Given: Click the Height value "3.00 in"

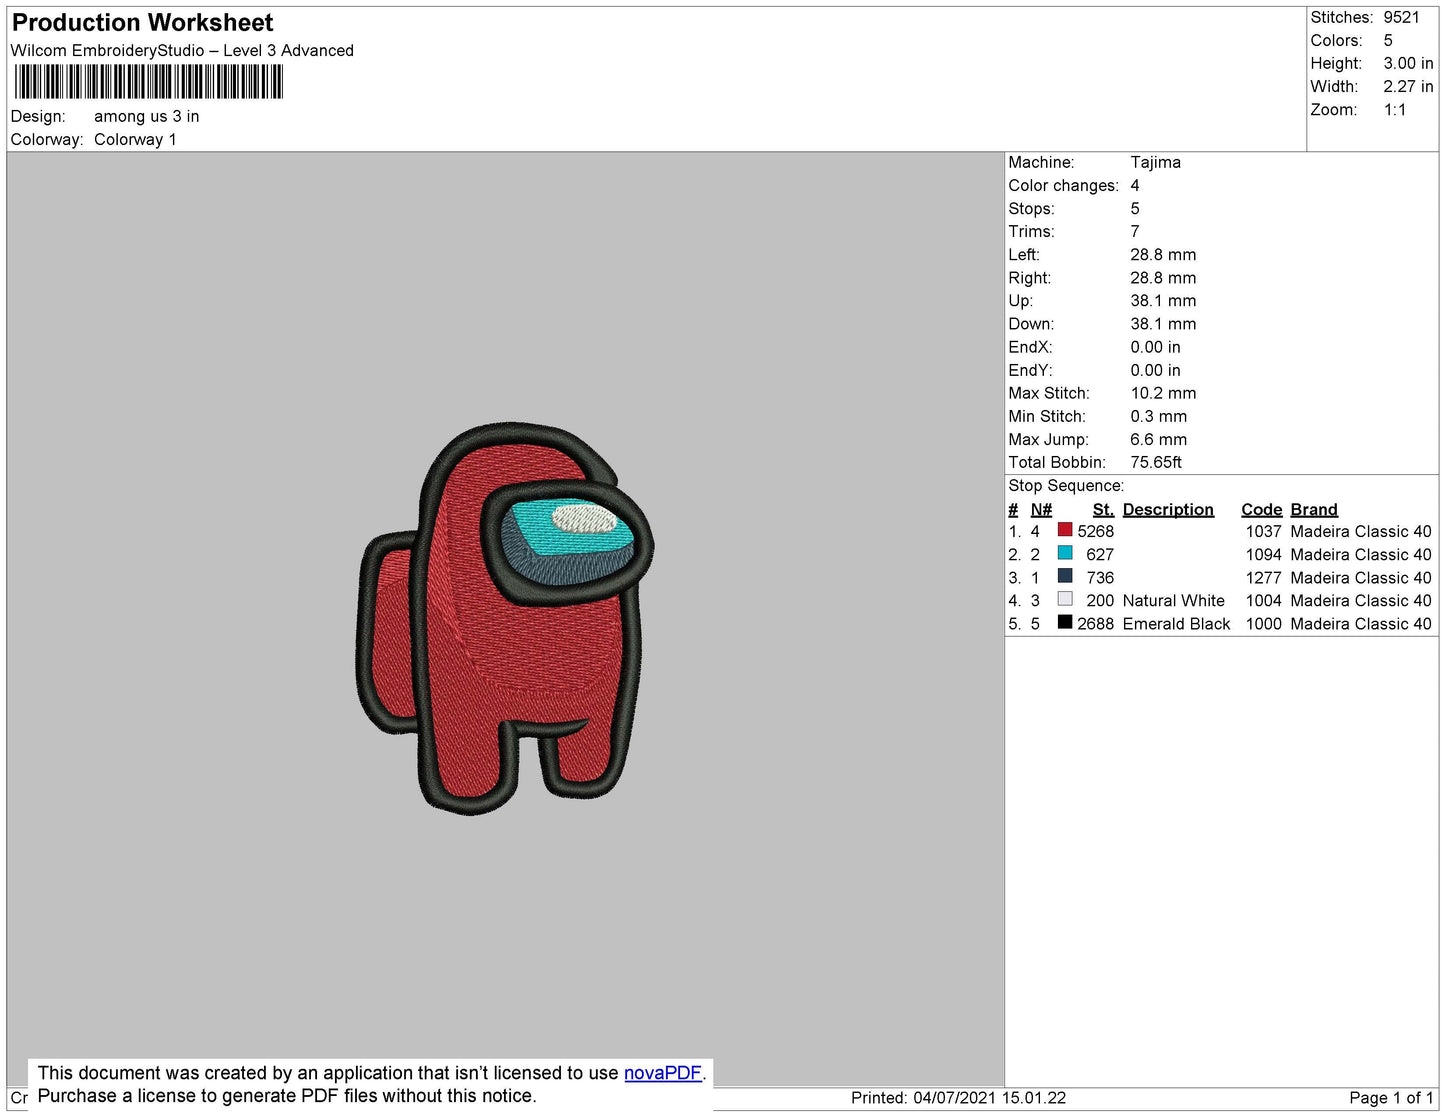Looking at the screenshot, I should pyautogui.click(x=1409, y=64).
